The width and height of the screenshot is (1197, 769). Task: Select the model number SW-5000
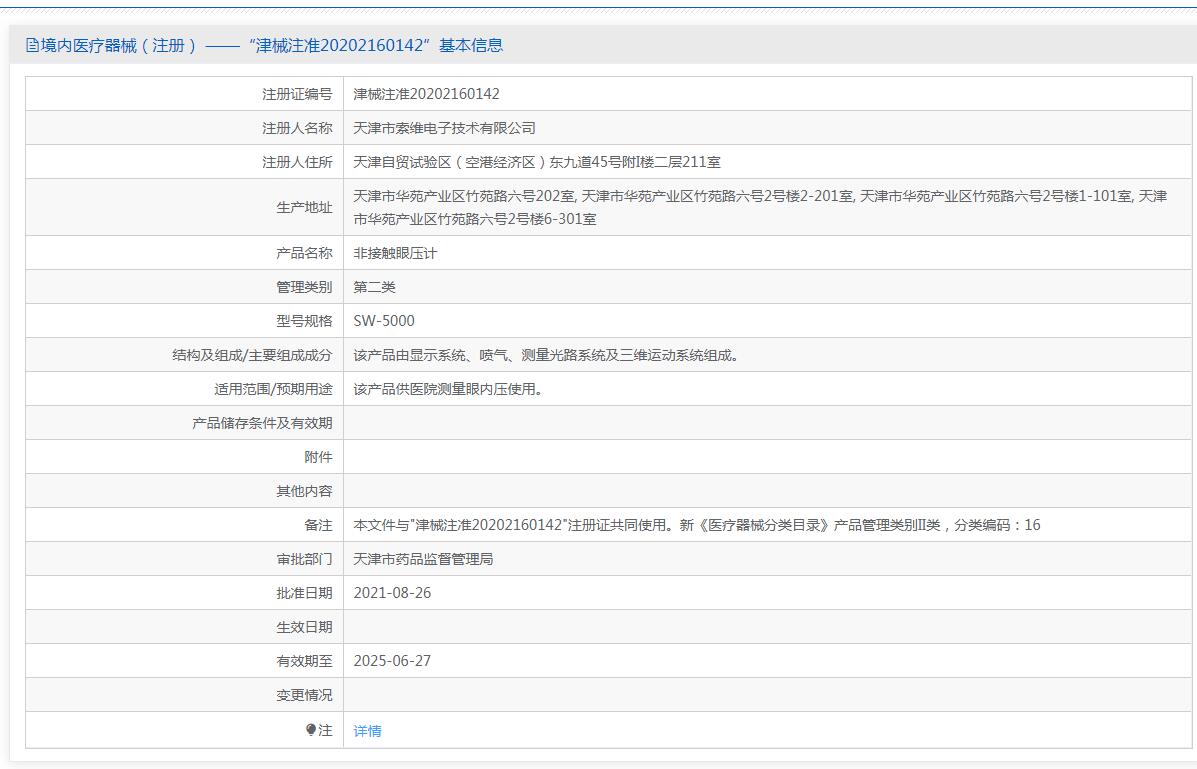[x=384, y=321]
